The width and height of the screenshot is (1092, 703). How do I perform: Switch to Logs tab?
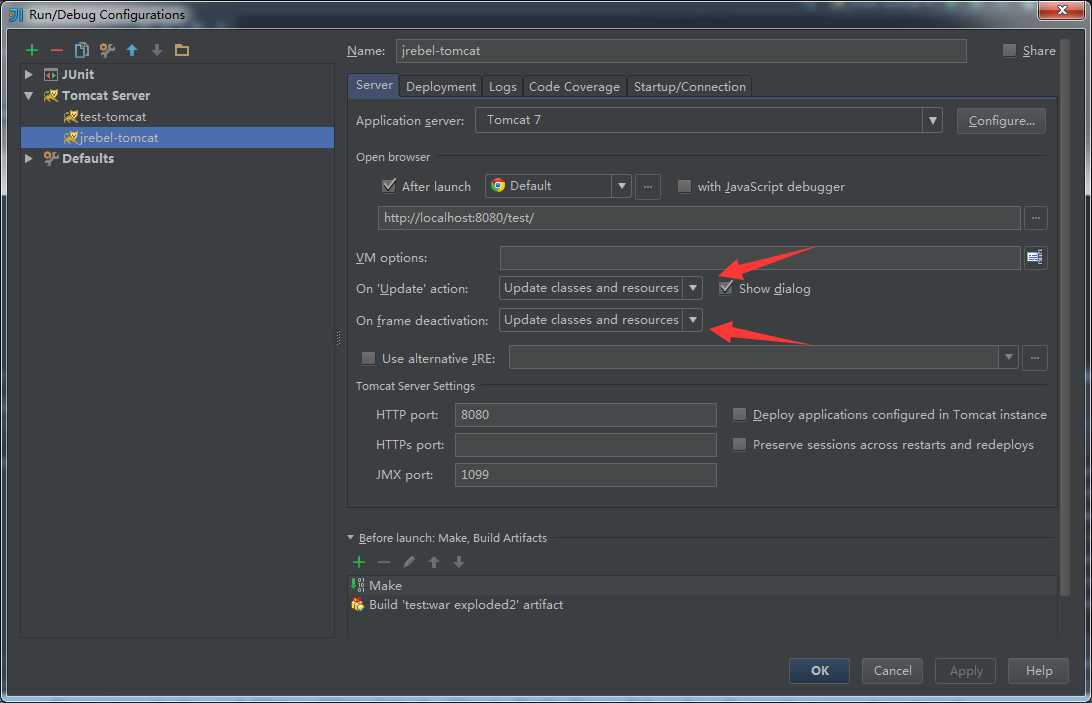(502, 86)
